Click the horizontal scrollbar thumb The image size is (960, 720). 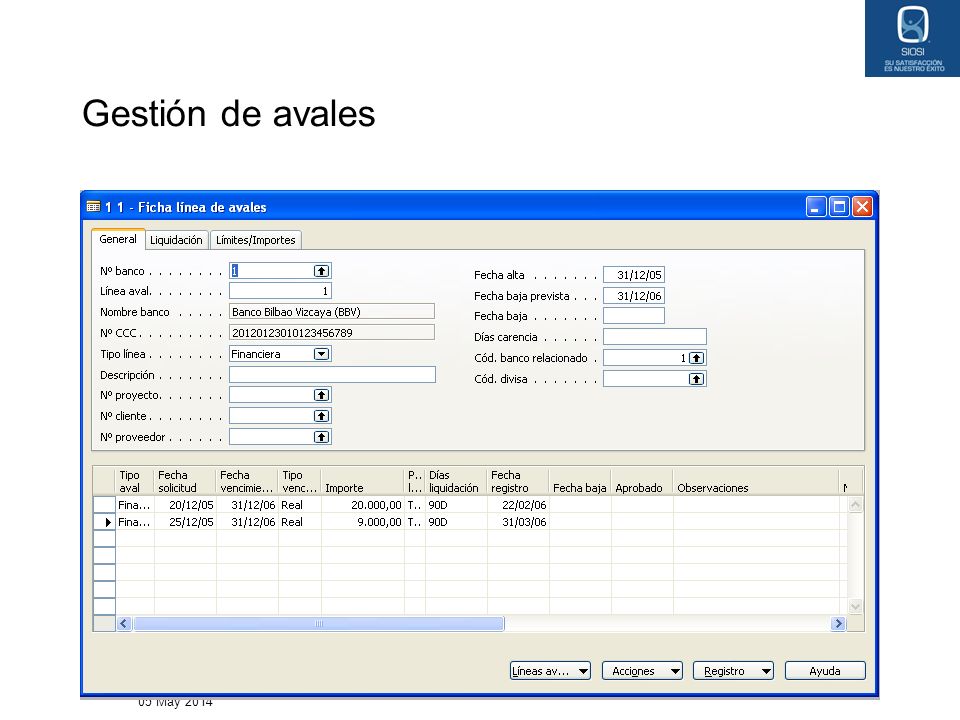(x=318, y=624)
